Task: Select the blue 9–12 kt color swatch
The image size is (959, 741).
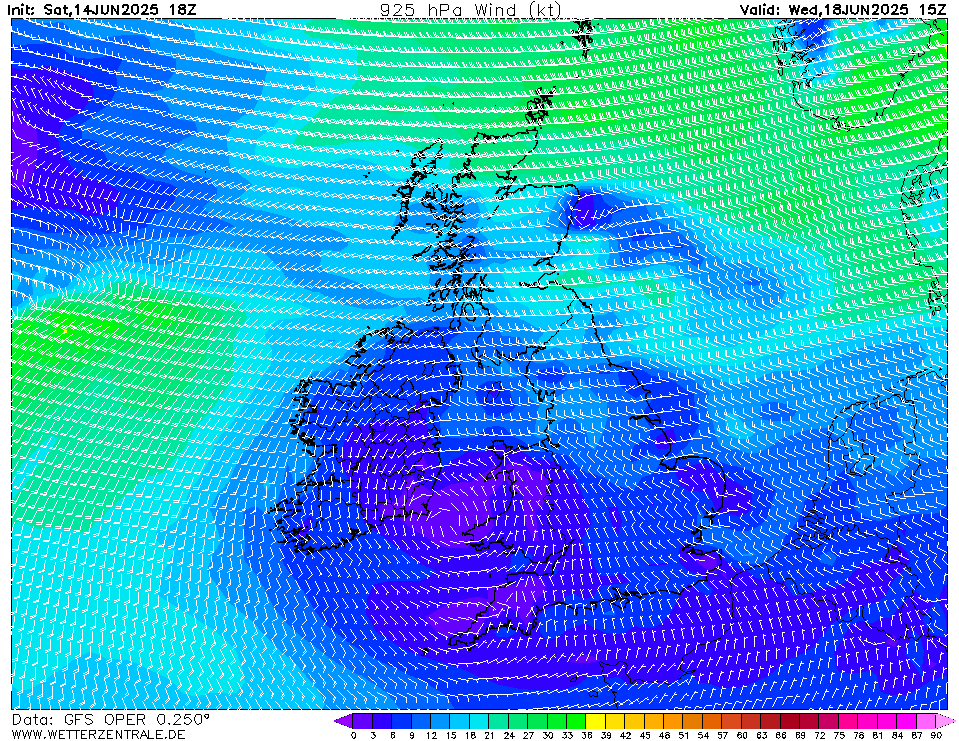Action: pyautogui.click(x=421, y=721)
